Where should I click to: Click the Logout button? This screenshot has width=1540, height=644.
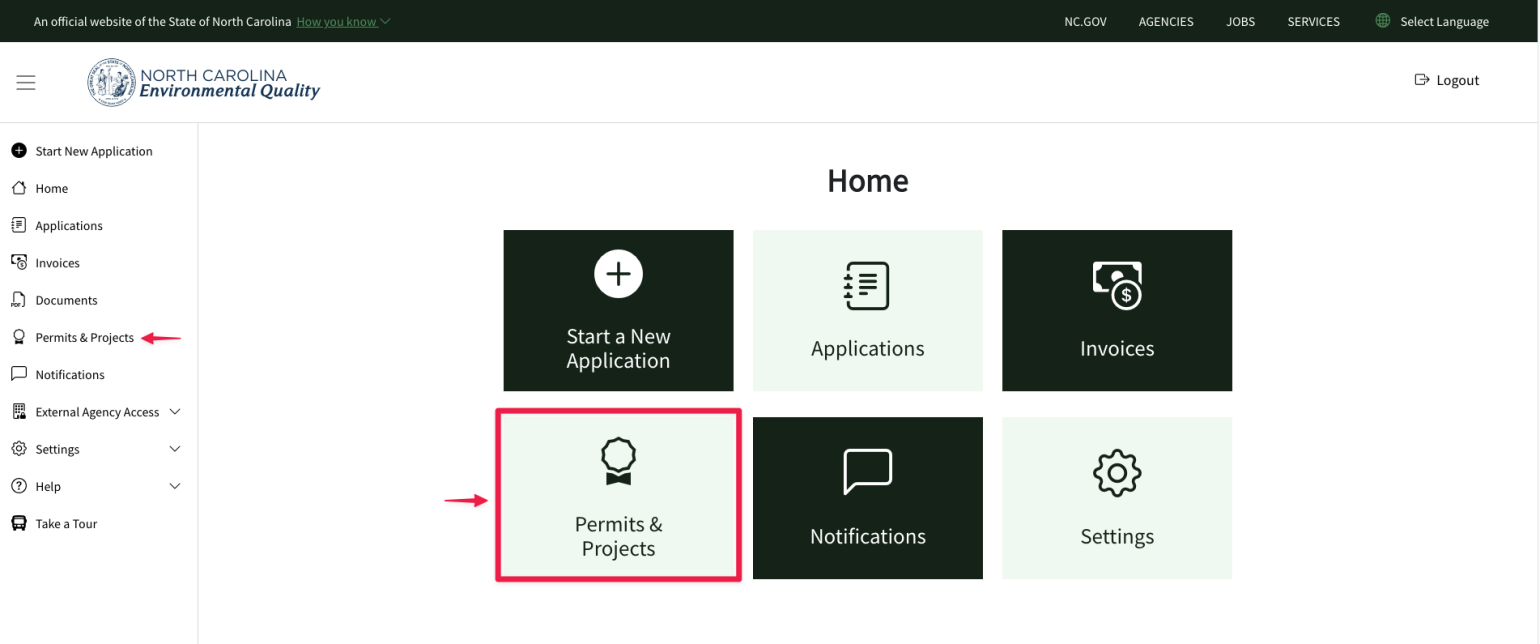click(x=1446, y=80)
